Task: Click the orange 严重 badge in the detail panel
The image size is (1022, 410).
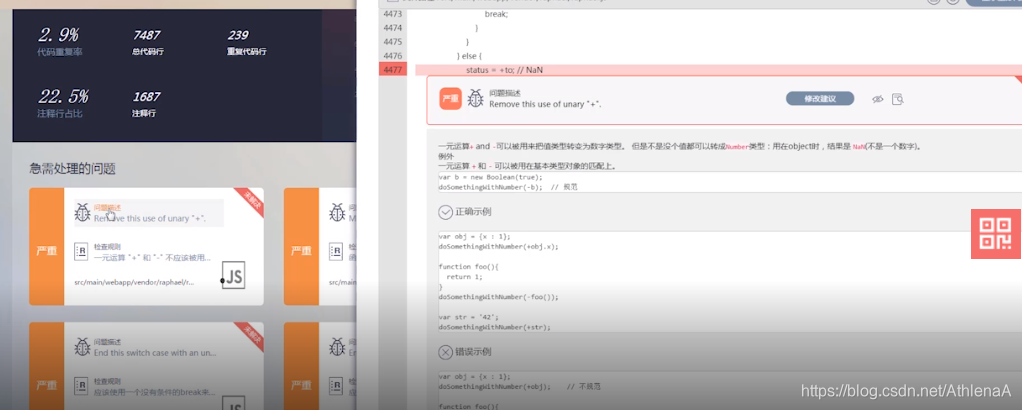Action: pyautogui.click(x=450, y=98)
